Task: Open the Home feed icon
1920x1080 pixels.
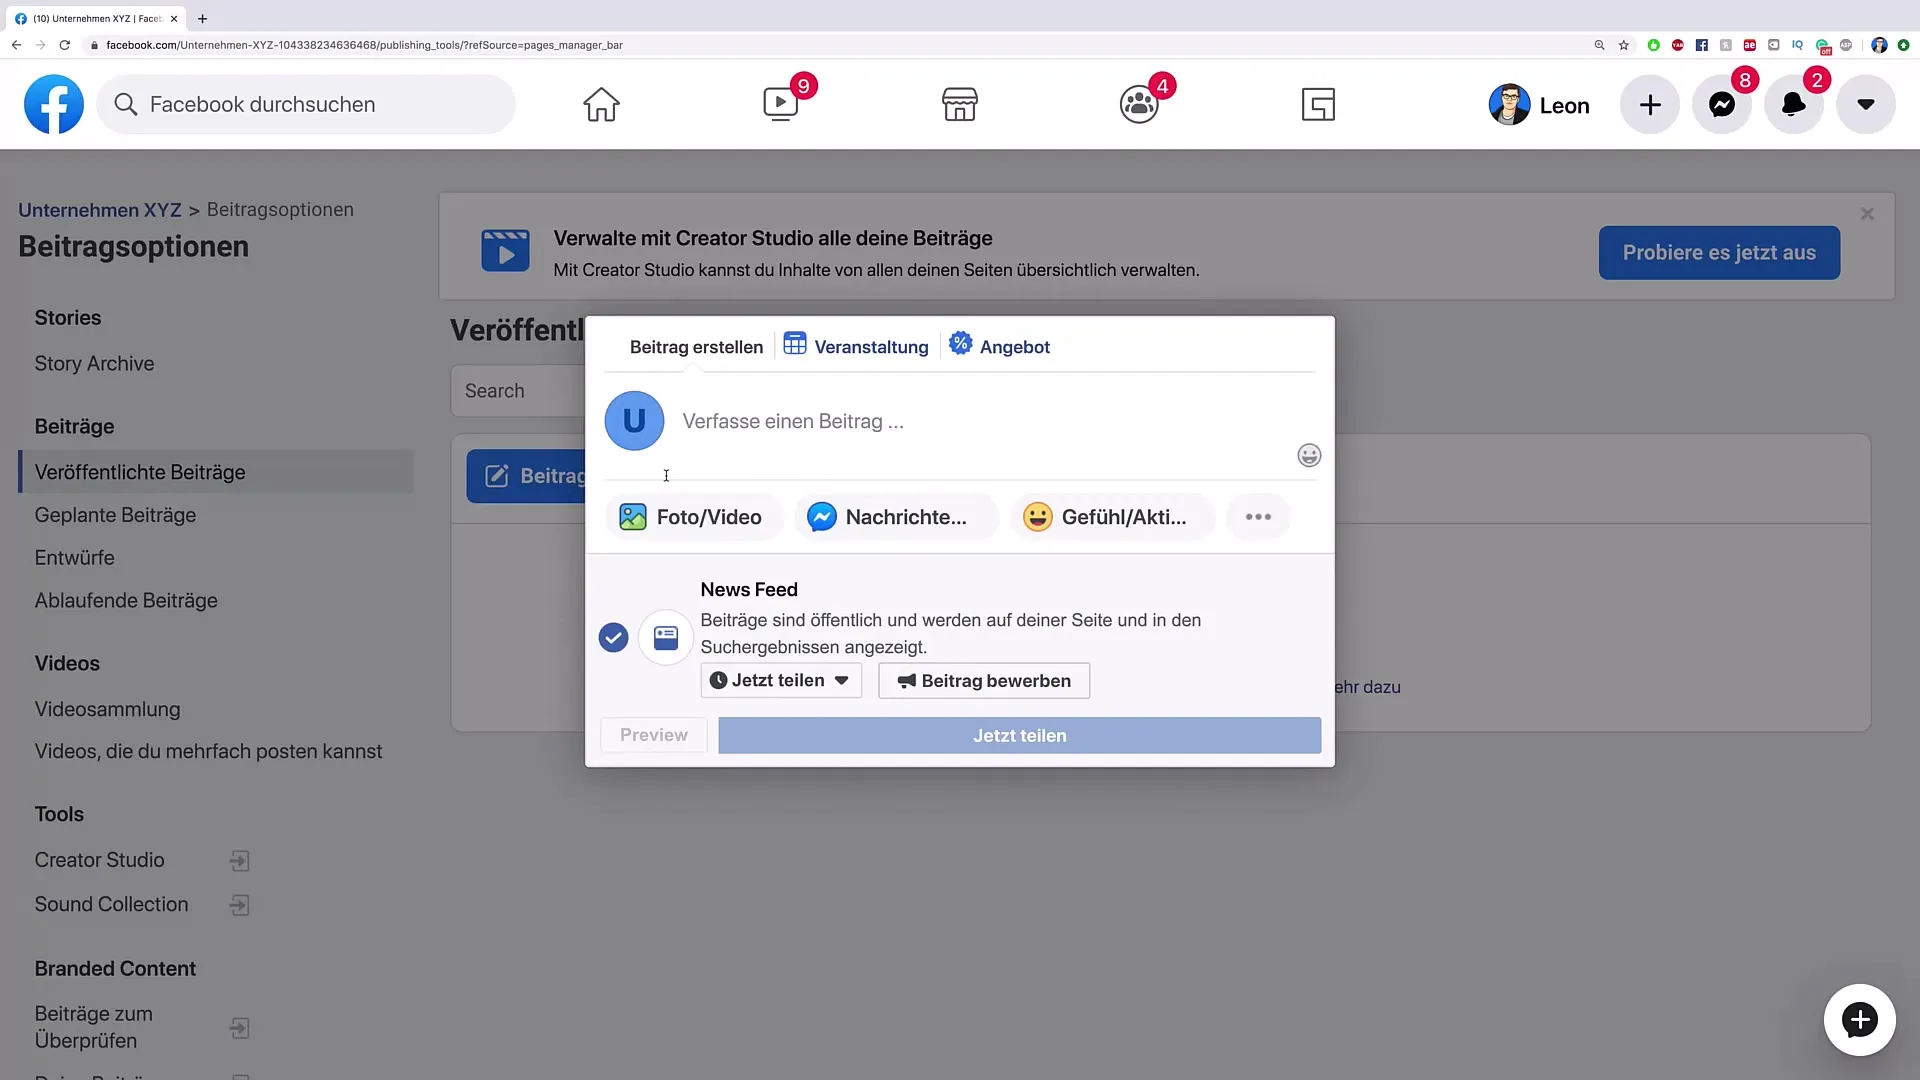Action: (601, 104)
